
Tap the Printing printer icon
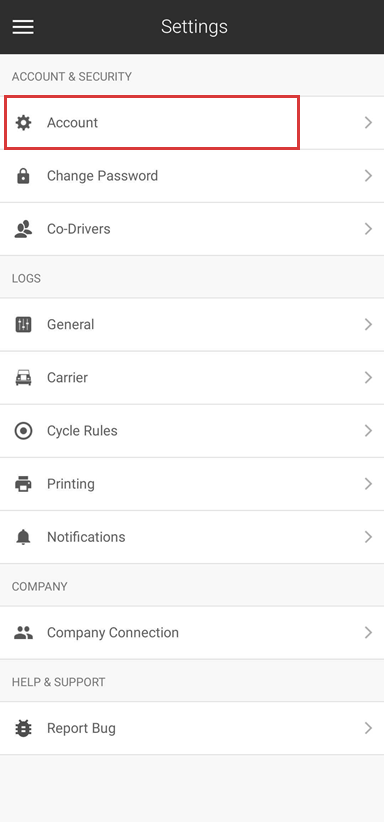tap(23, 484)
